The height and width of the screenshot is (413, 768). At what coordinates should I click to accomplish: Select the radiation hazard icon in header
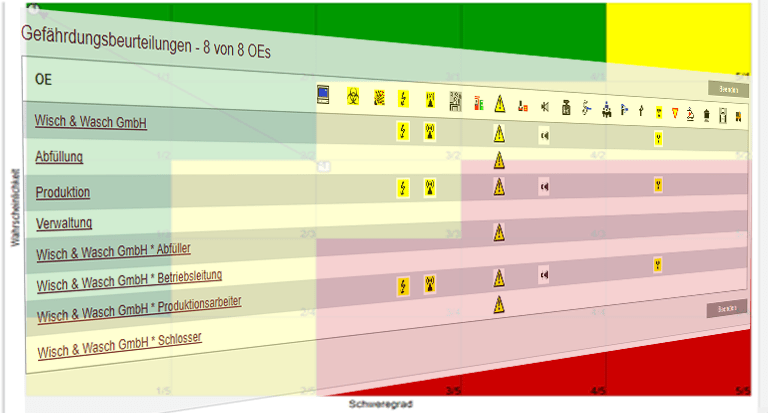pyautogui.click(x=430, y=100)
